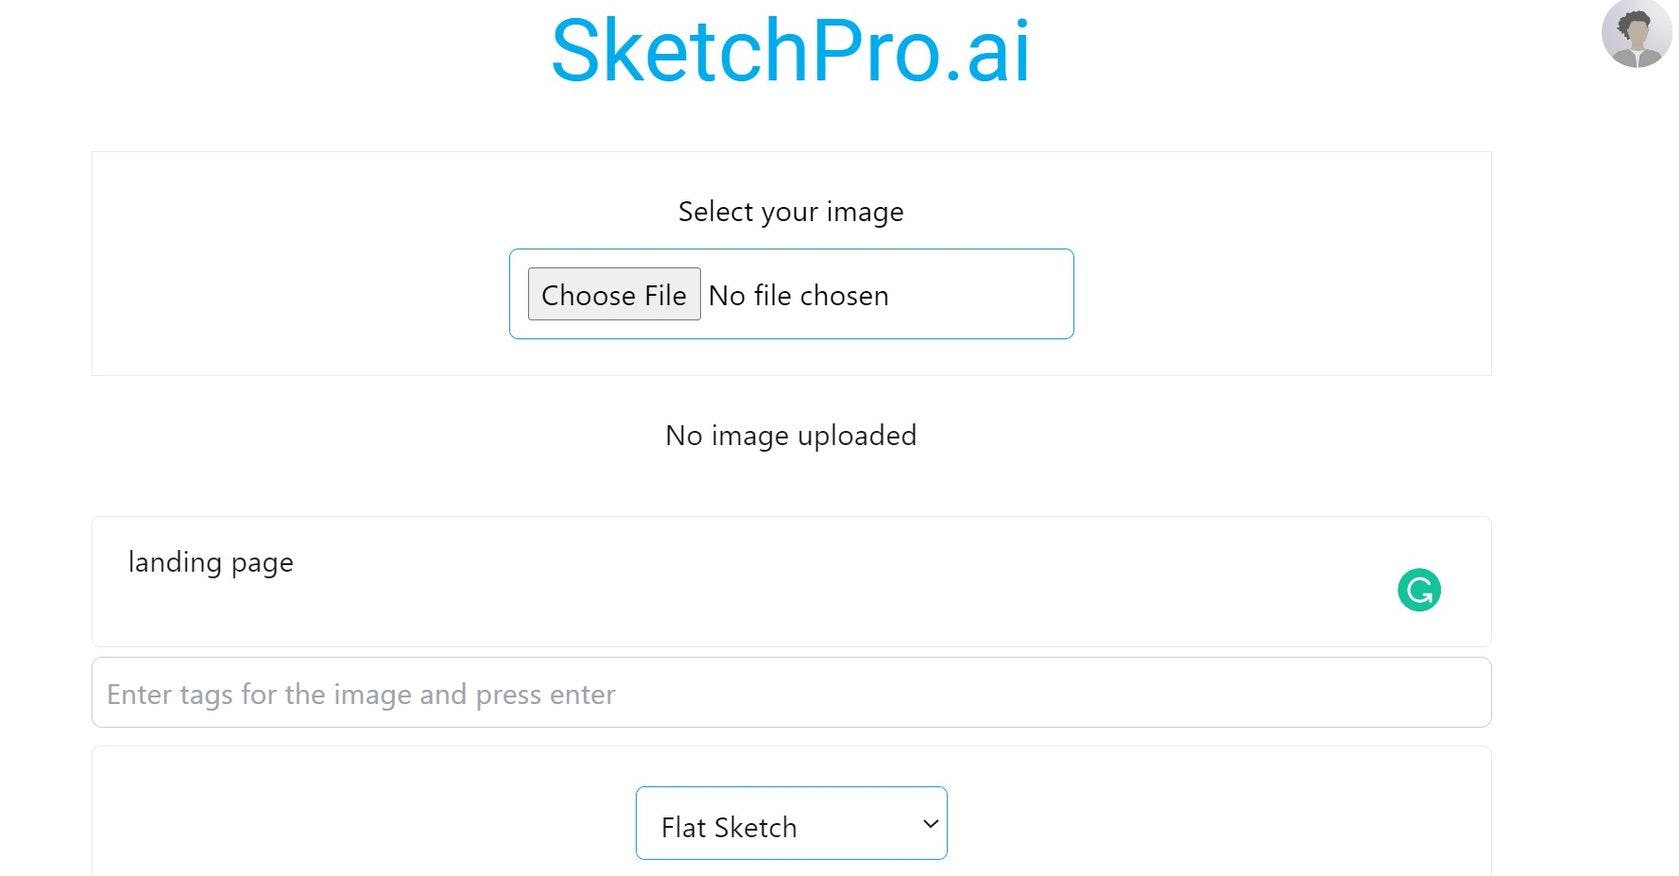Screen dimensions: 1679x876
Task: Open the user profile avatar
Action: 1635,34
